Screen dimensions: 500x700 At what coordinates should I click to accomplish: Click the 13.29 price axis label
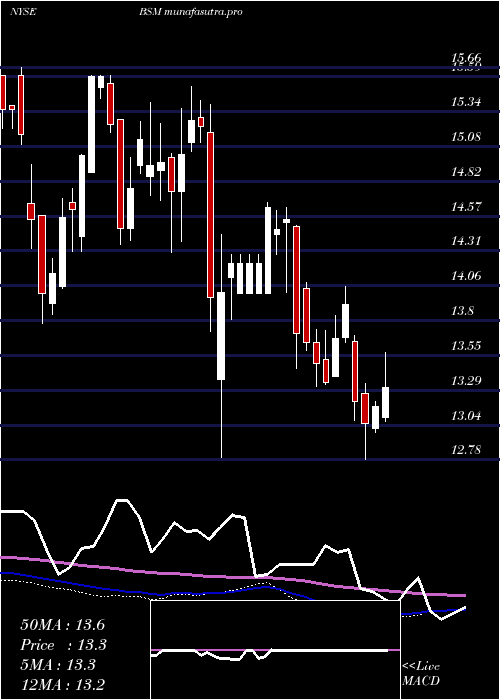coord(466,380)
